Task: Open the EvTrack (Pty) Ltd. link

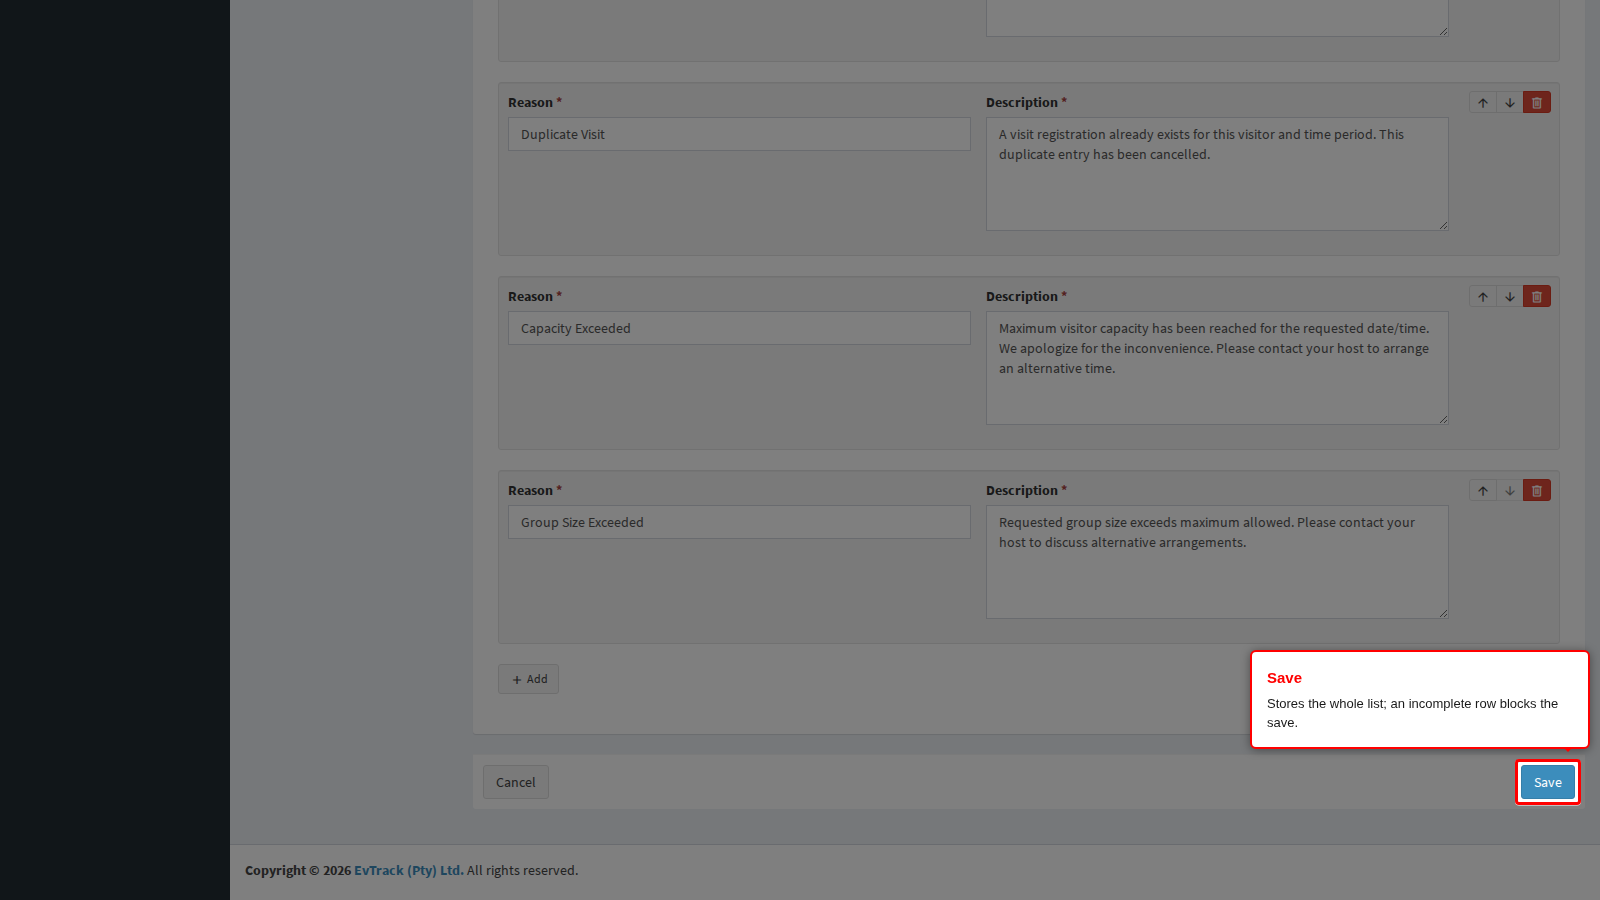Action: coord(409,870)
